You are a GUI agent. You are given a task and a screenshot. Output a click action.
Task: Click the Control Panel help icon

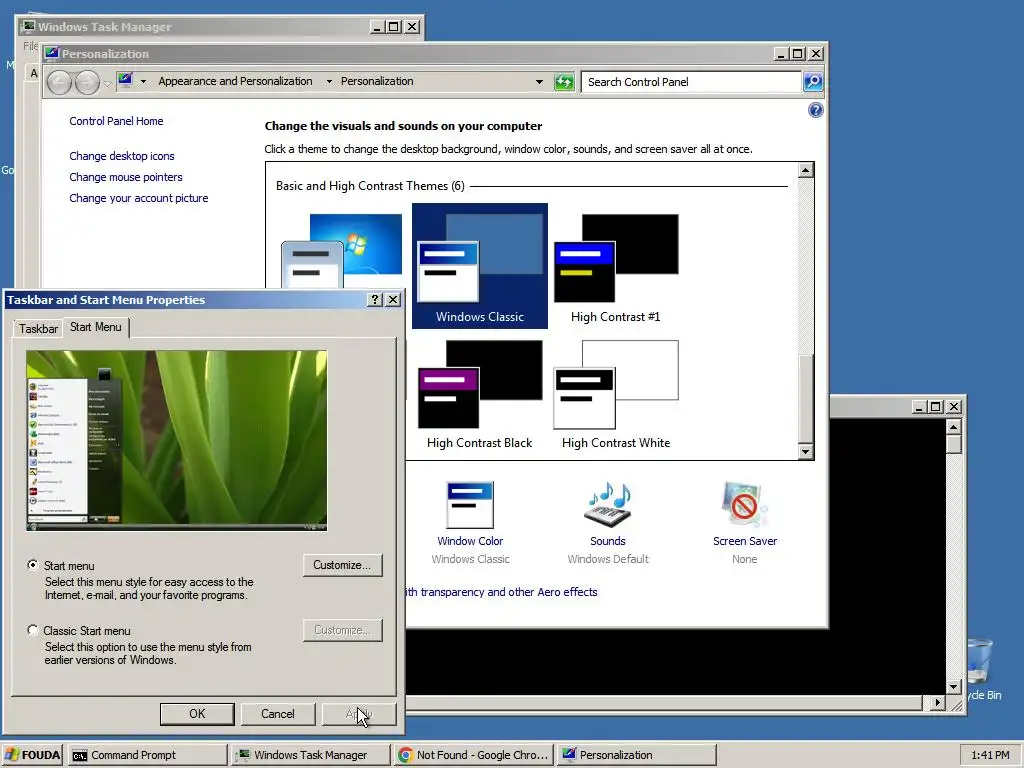[815, 110]
